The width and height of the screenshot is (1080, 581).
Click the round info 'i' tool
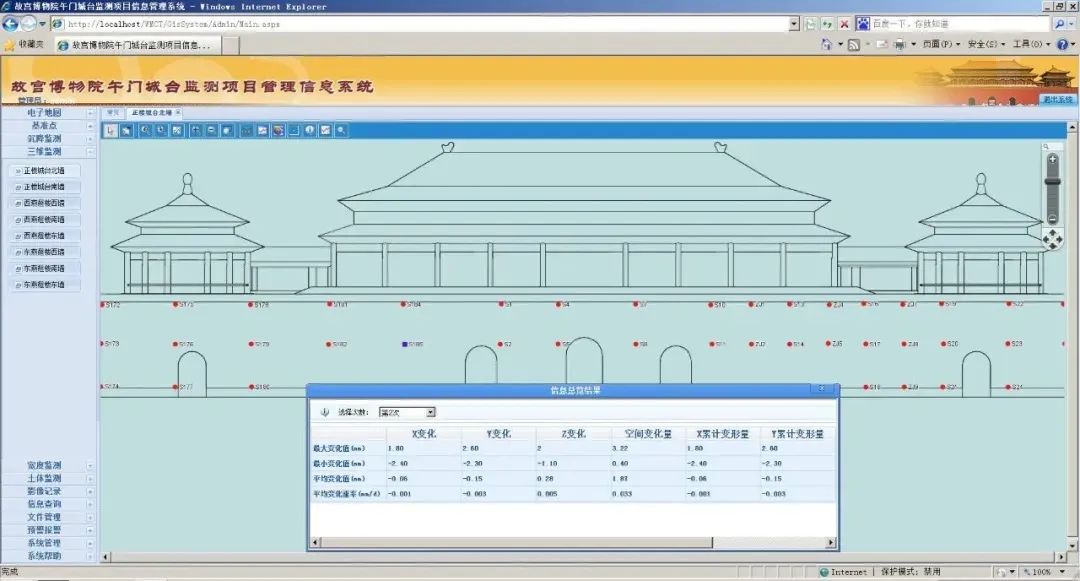[310, 130]
